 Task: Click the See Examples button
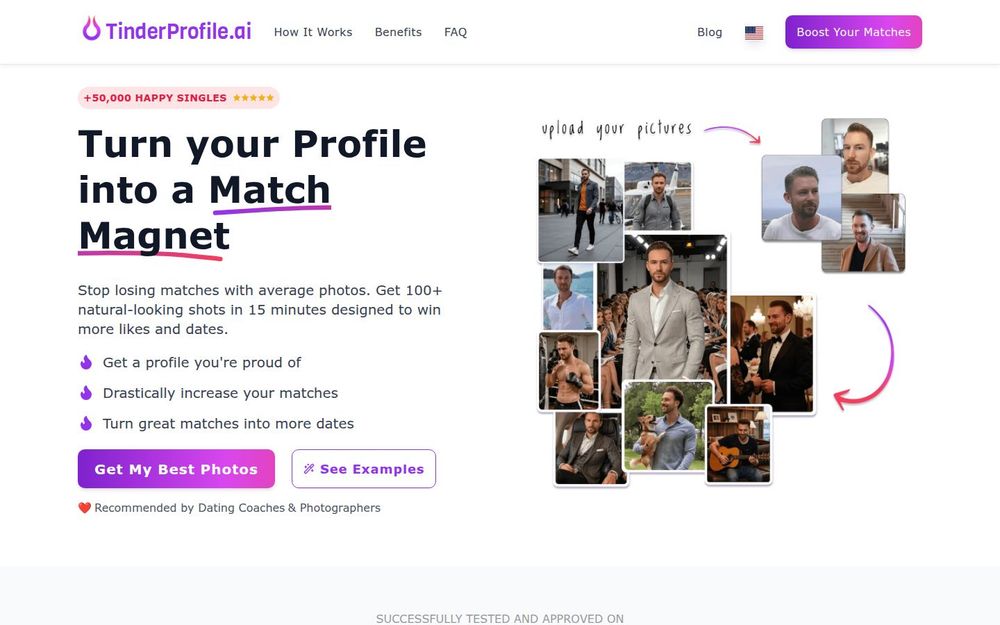[x=363, y=468]
